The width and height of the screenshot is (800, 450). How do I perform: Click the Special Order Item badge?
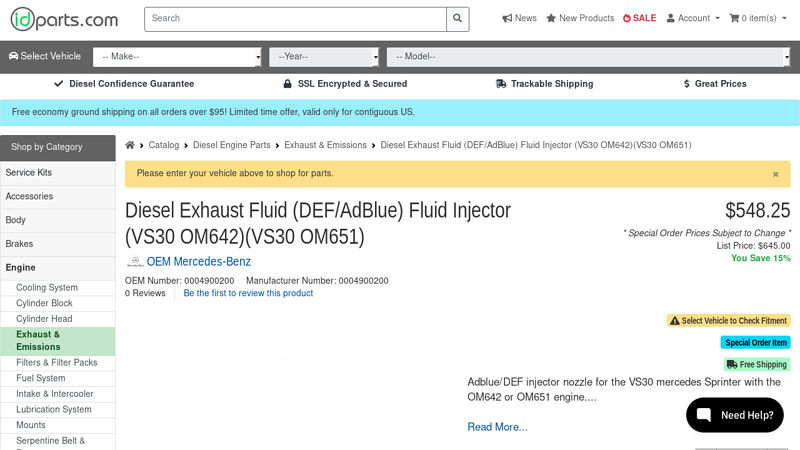pyautogui.click(x=756, y=342)
